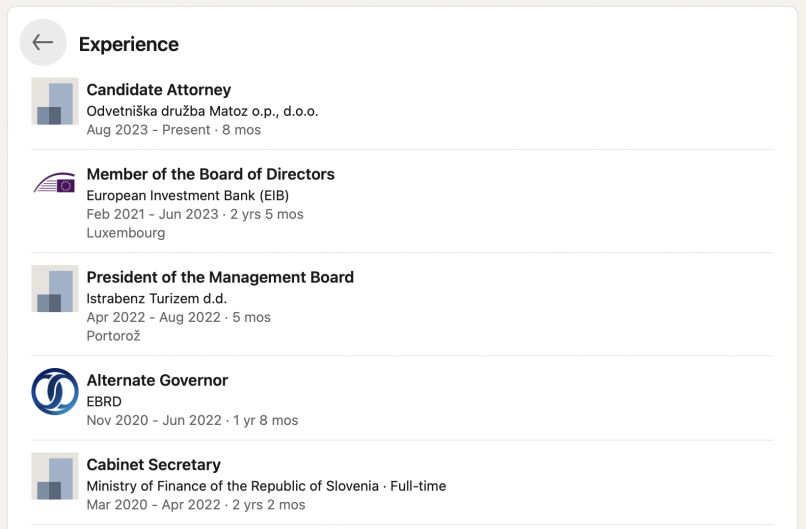Click the Aug 2023 - Present date range

point(149,130)
